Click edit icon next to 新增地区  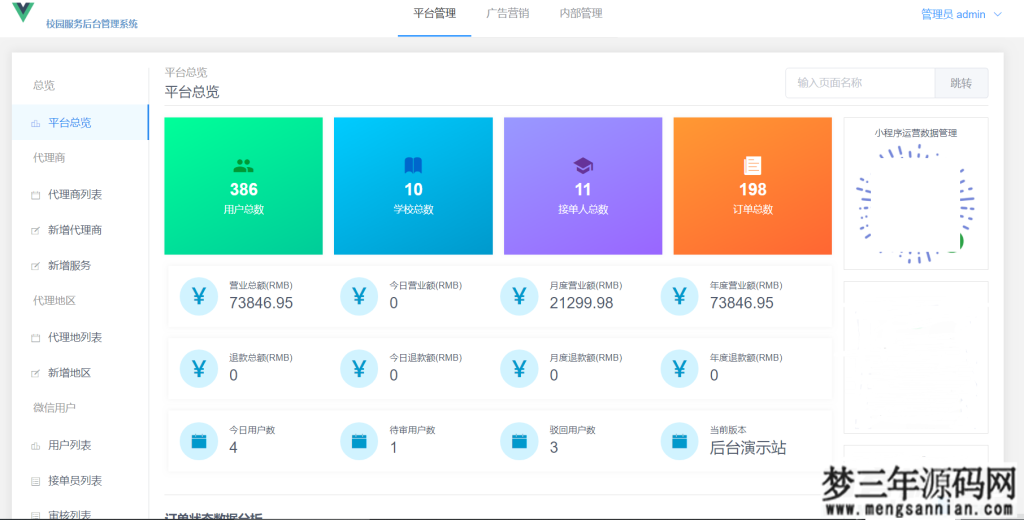36,373
